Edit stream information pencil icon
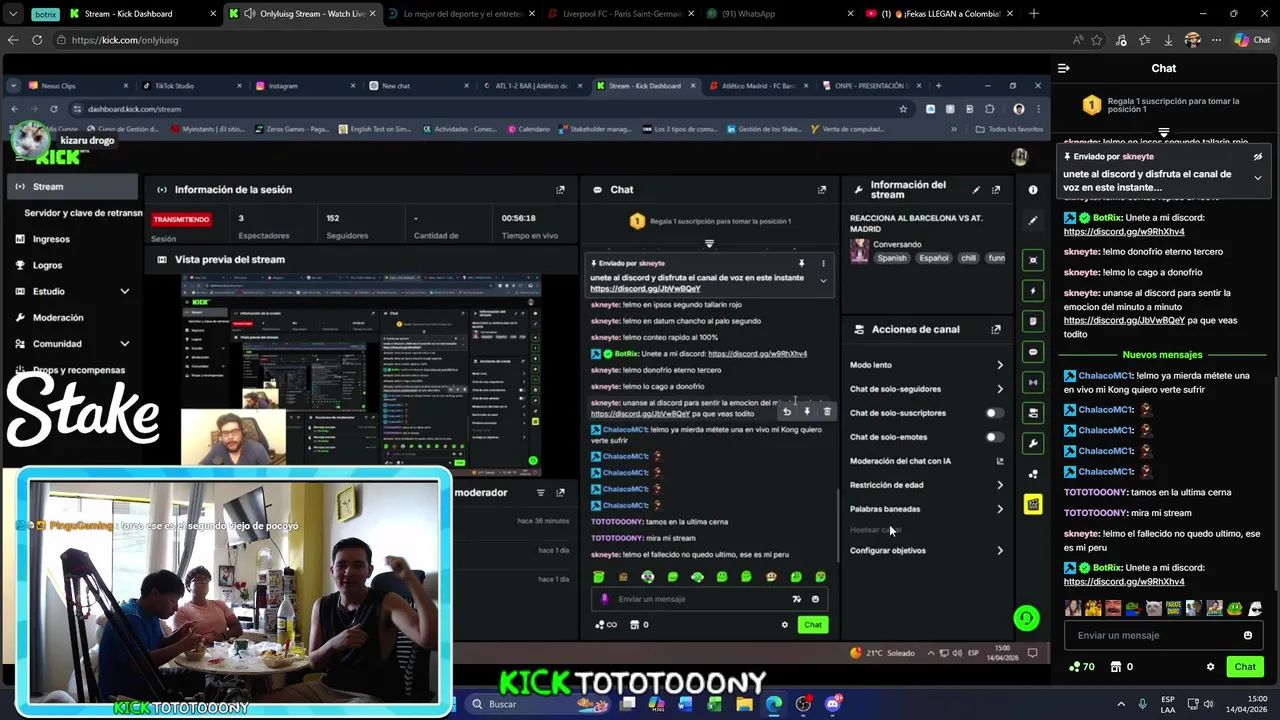 (976, 189)
